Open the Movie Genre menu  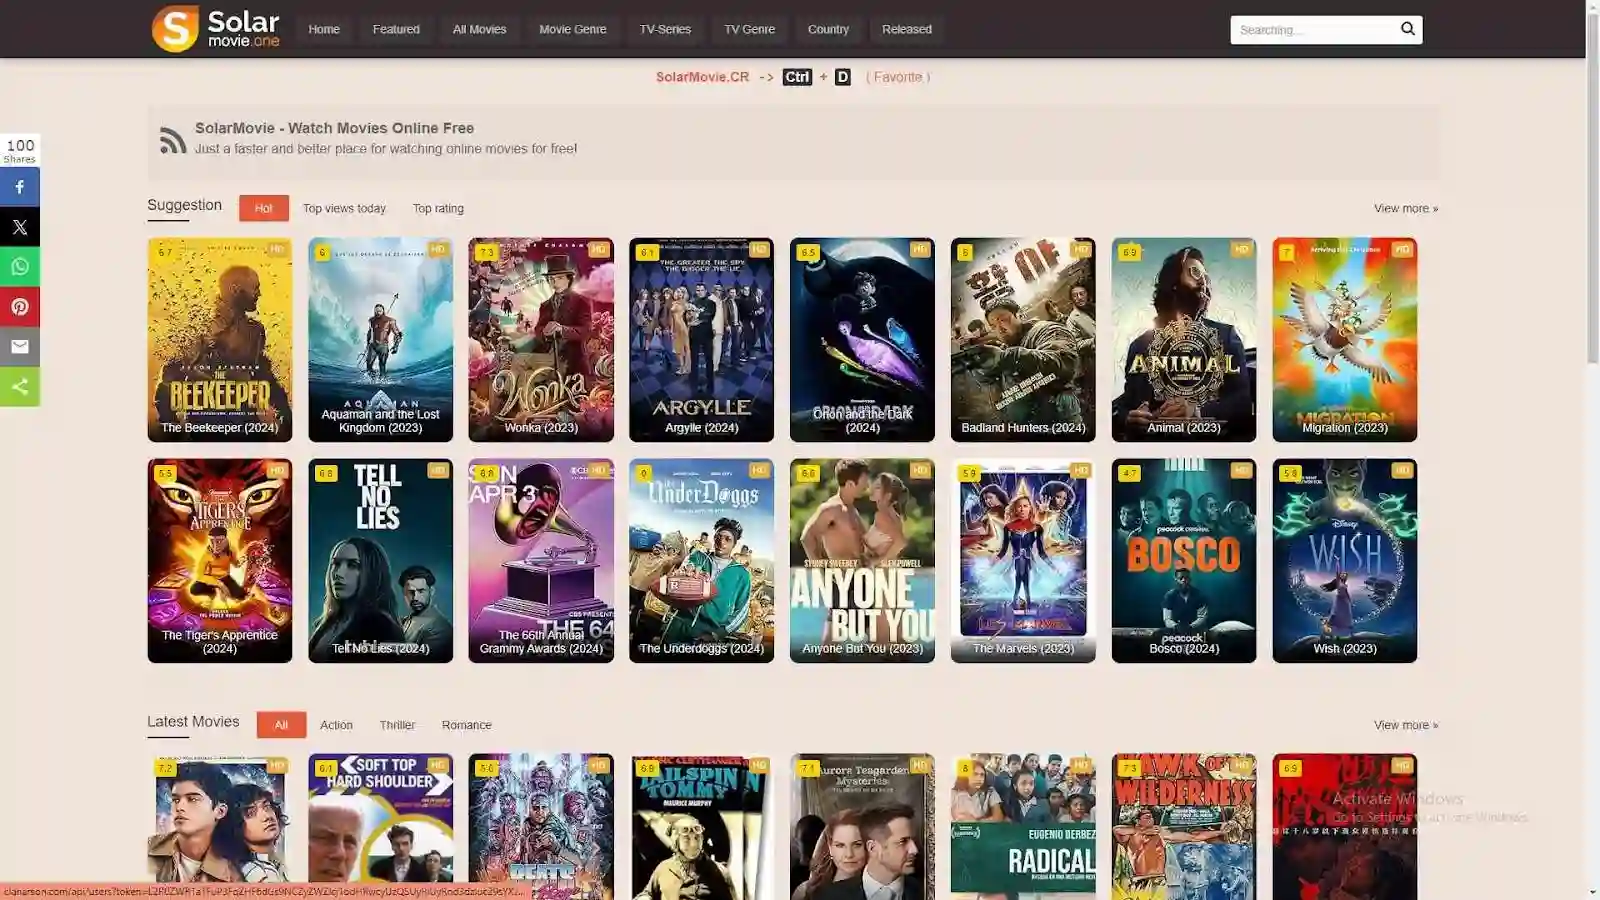click(572, 29)
